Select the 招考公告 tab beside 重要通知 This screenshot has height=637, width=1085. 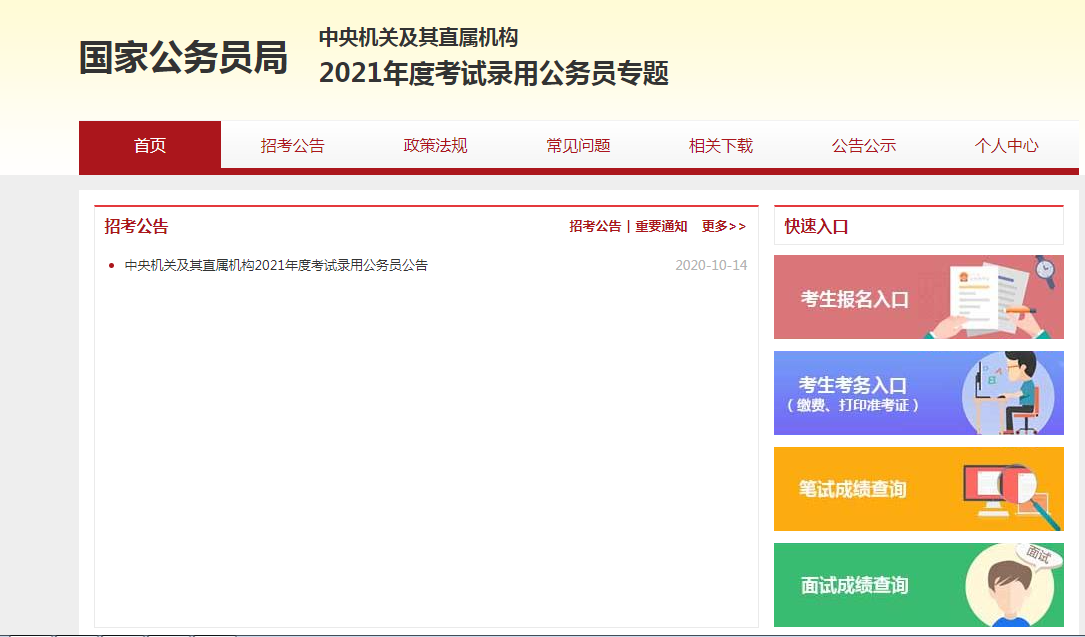click(x=595, y=227)
